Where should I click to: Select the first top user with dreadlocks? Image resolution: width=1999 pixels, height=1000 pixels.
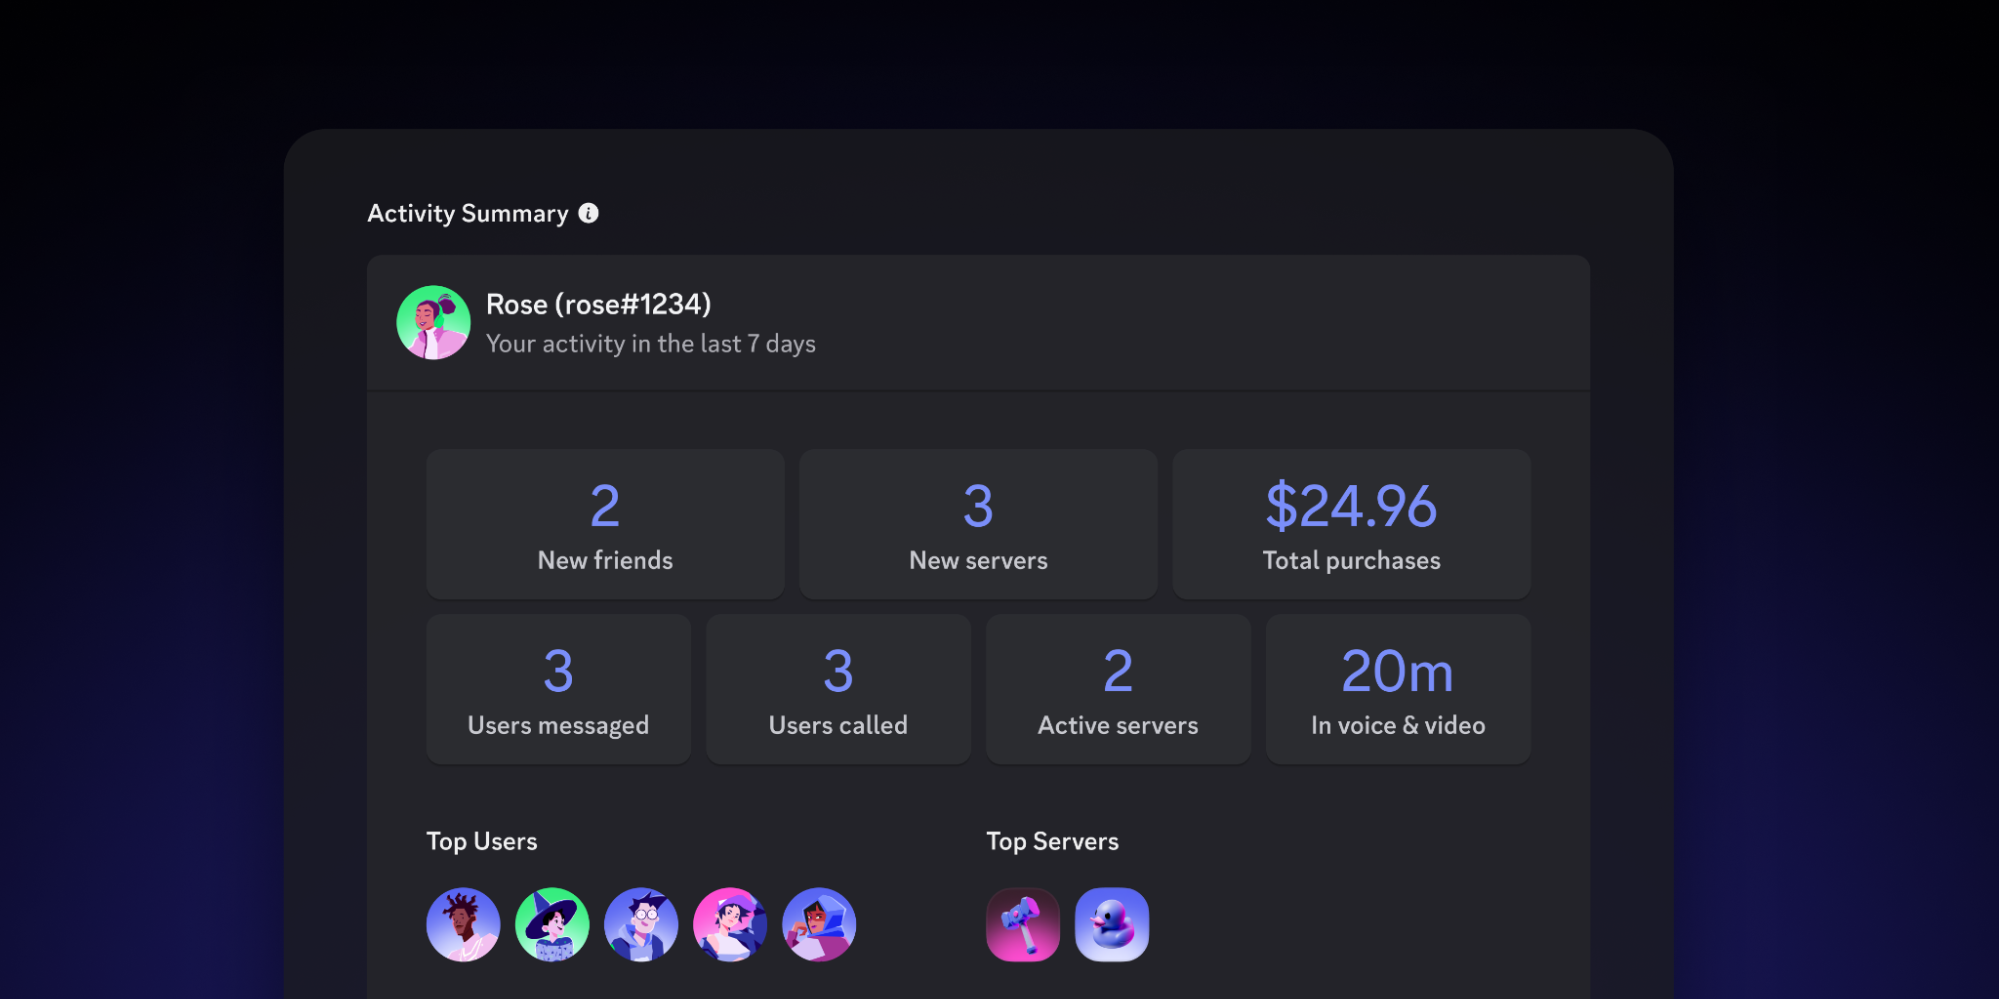click(x=463, y=925)
